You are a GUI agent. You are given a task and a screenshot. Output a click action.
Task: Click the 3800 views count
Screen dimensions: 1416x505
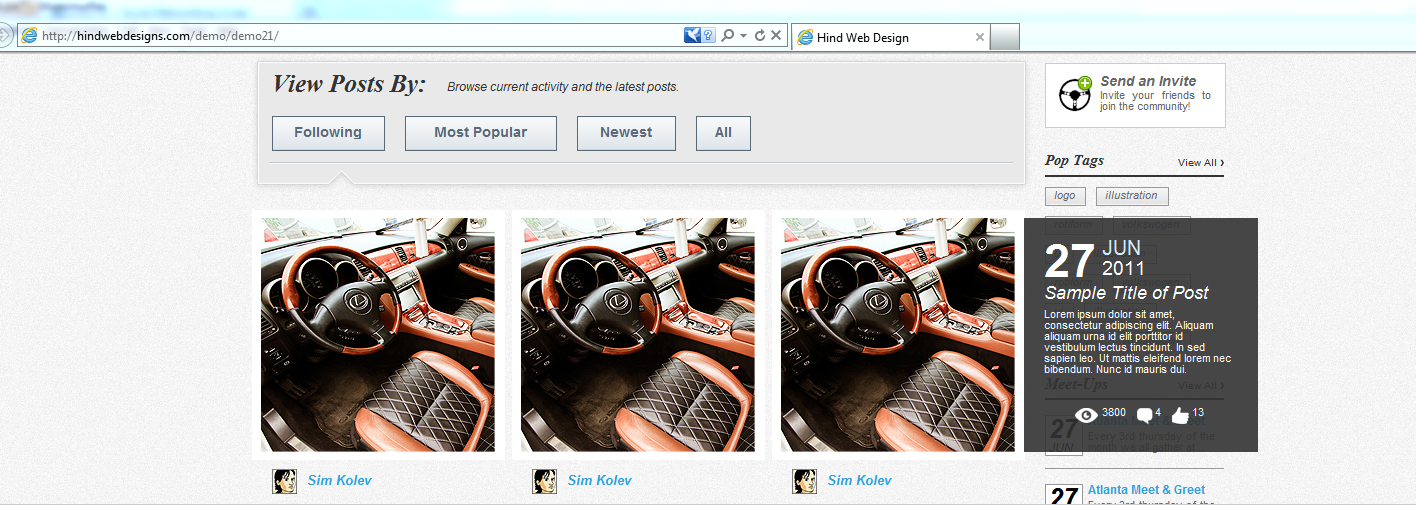1114,413
